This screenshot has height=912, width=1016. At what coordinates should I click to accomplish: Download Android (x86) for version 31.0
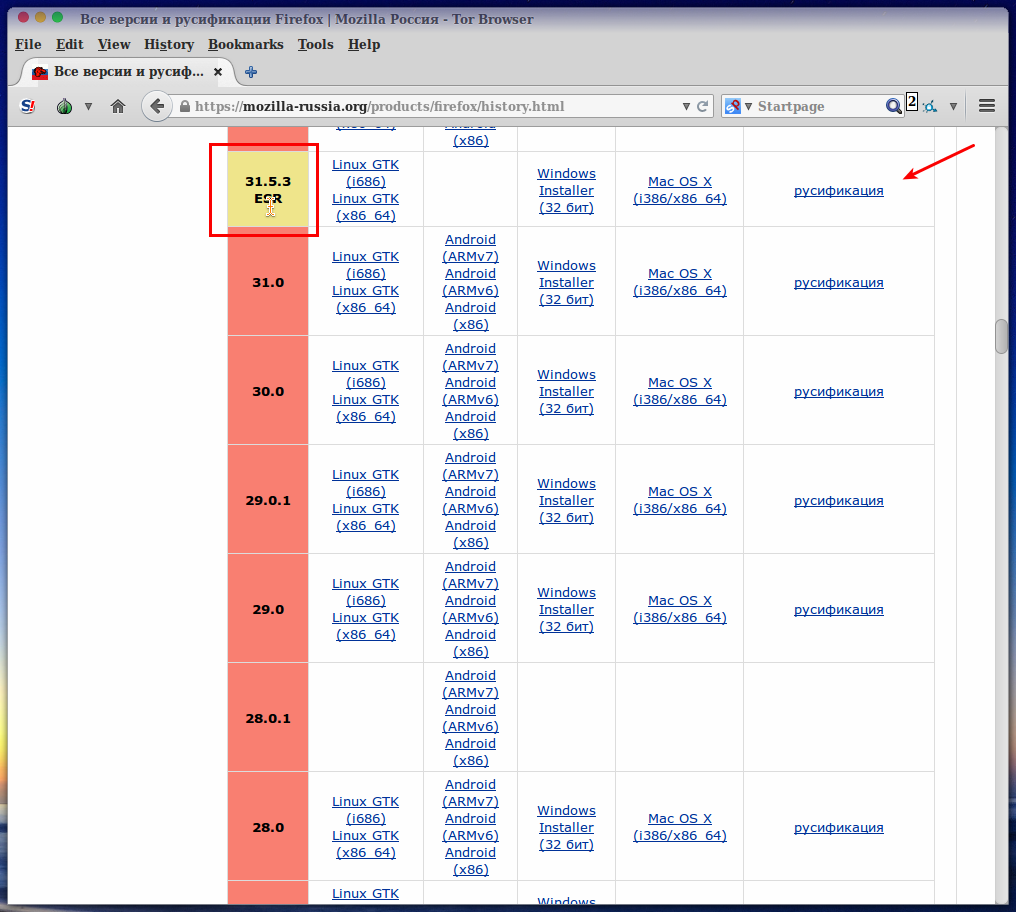tap(470, 316)
